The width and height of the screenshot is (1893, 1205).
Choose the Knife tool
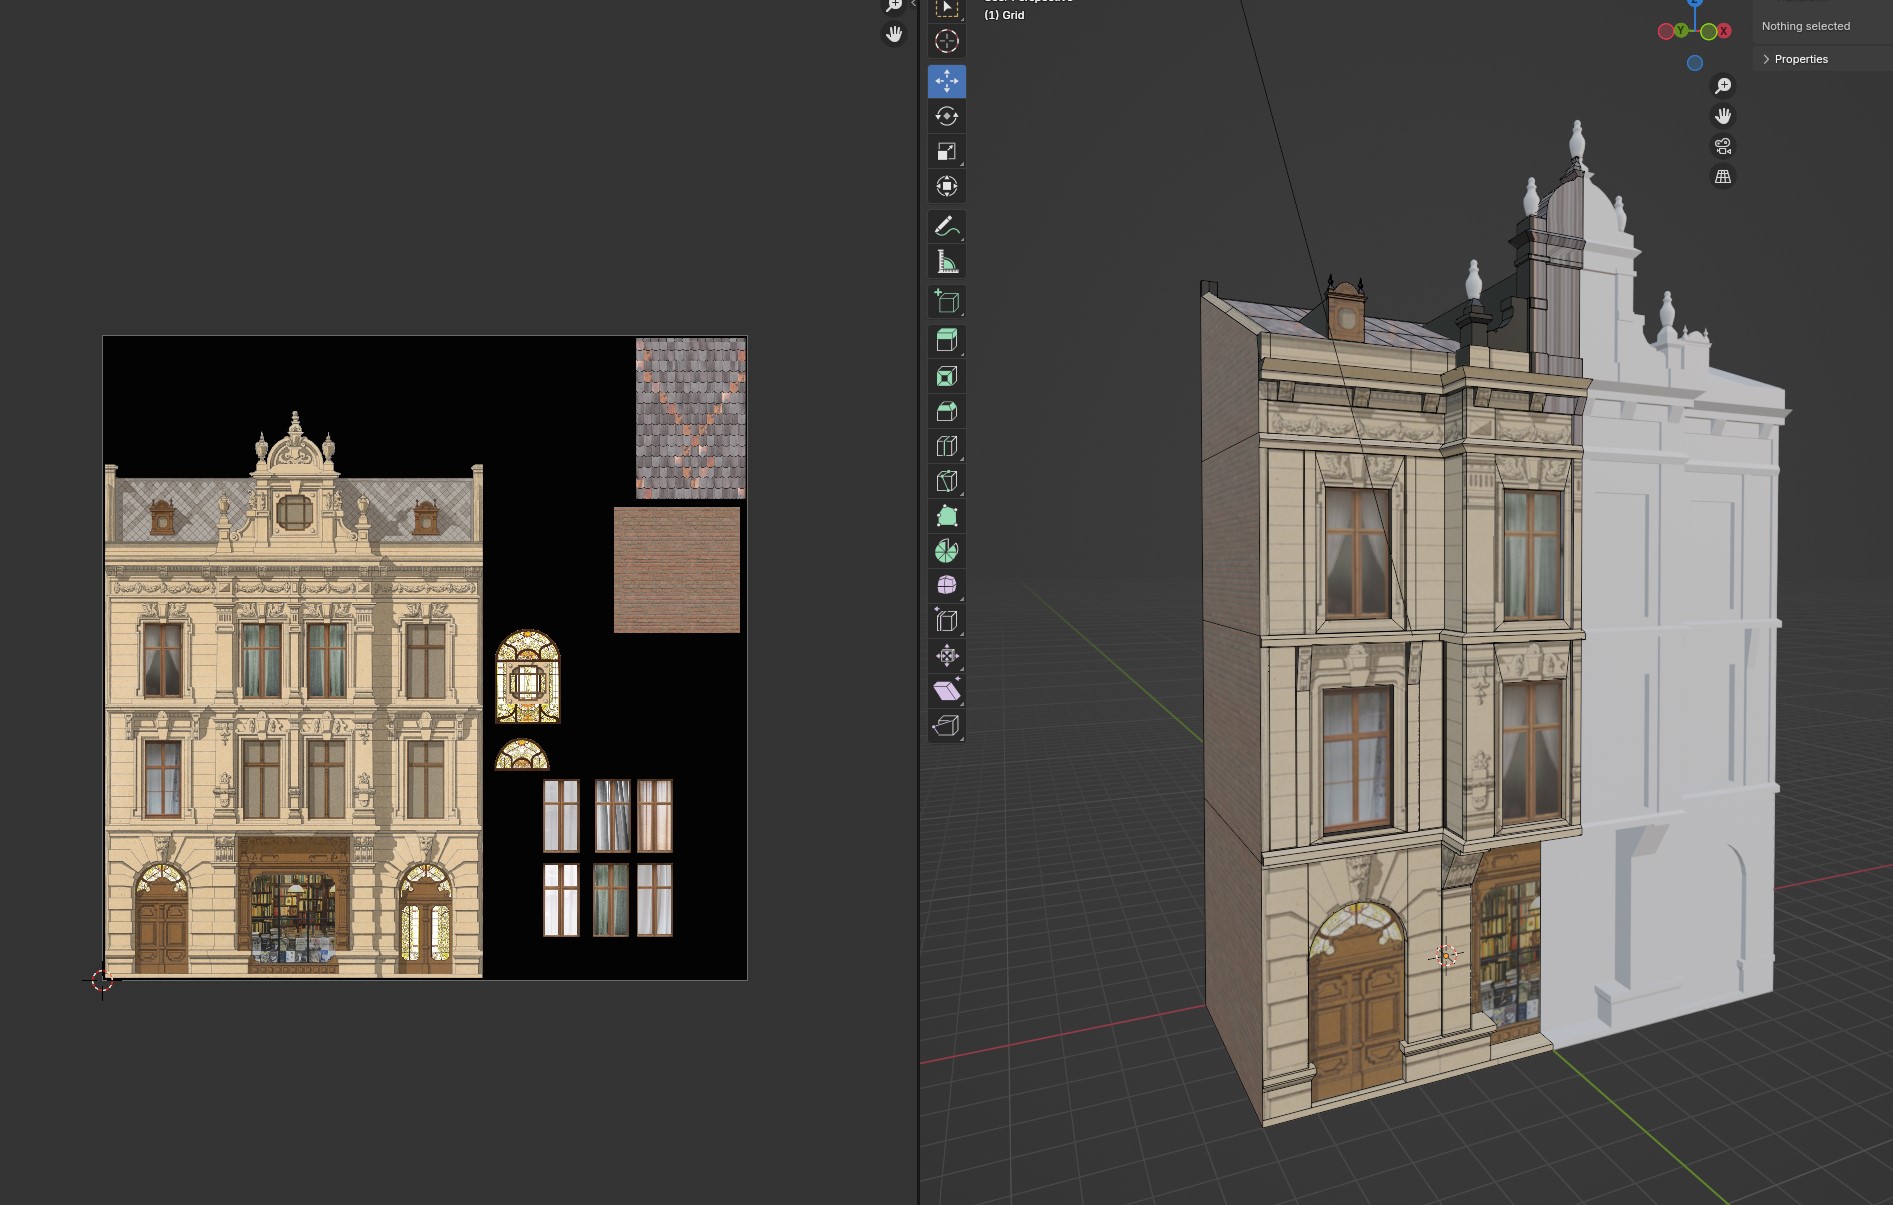946,481
